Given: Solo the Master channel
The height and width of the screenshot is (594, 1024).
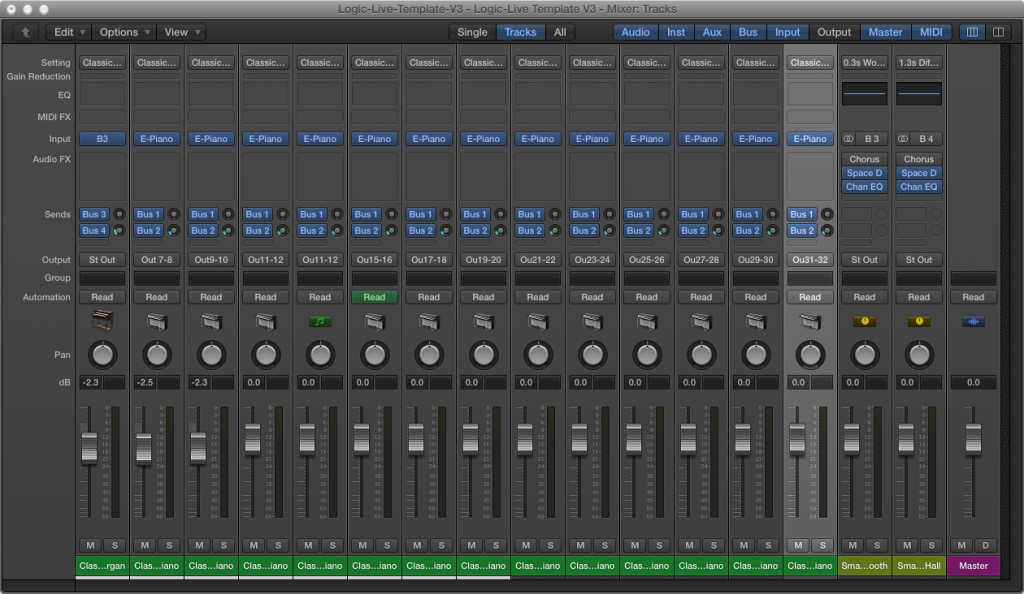Looking at the screenshot, I should (984, 545).
